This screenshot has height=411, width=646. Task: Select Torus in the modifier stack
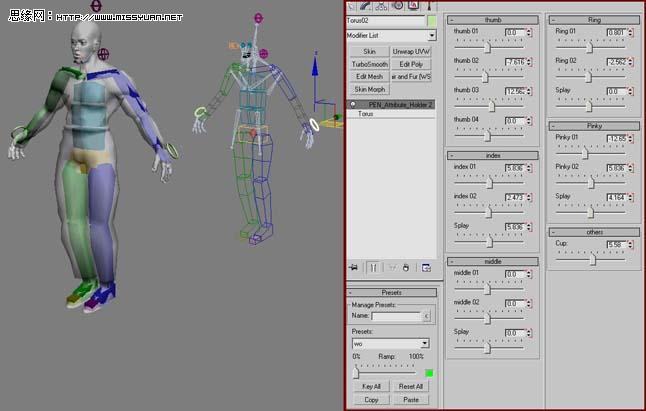click(x=367, y=114)
